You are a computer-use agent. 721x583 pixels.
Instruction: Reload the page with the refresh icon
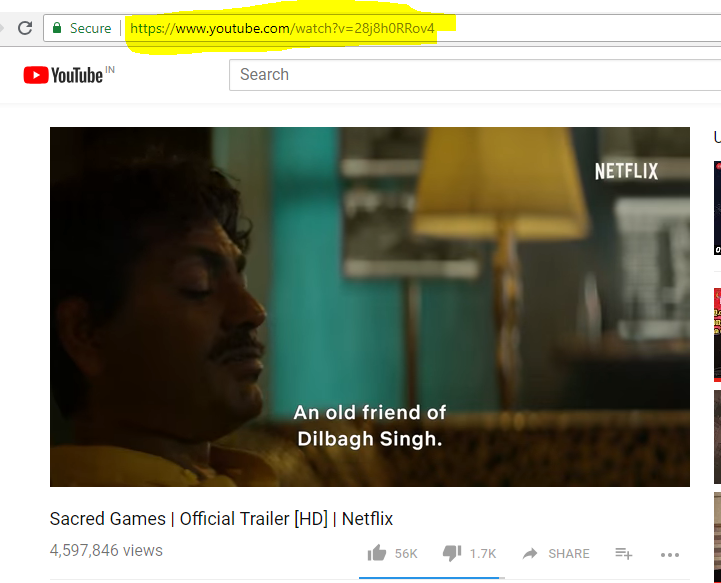tap(25, 28)
